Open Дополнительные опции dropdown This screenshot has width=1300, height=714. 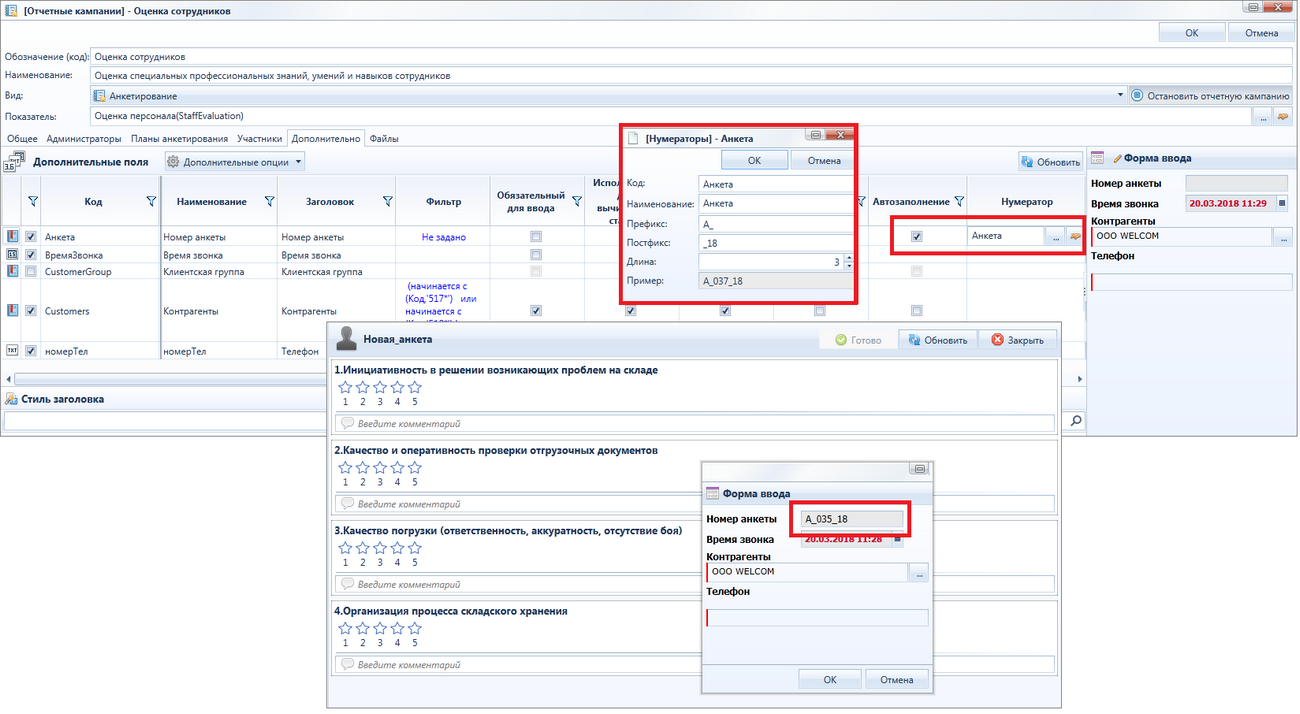pyautogui.click(x=234, y=161)
